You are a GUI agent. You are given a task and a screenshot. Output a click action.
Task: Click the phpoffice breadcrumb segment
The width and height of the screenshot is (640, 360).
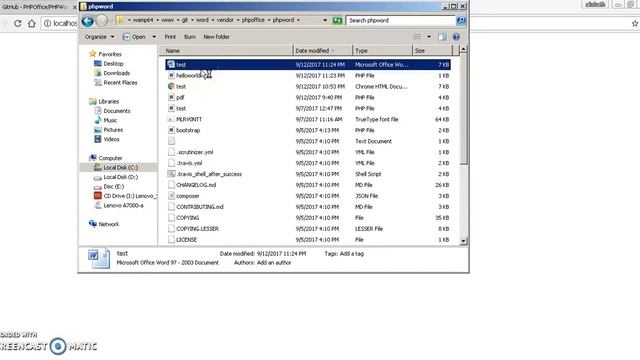coord(253,20)
